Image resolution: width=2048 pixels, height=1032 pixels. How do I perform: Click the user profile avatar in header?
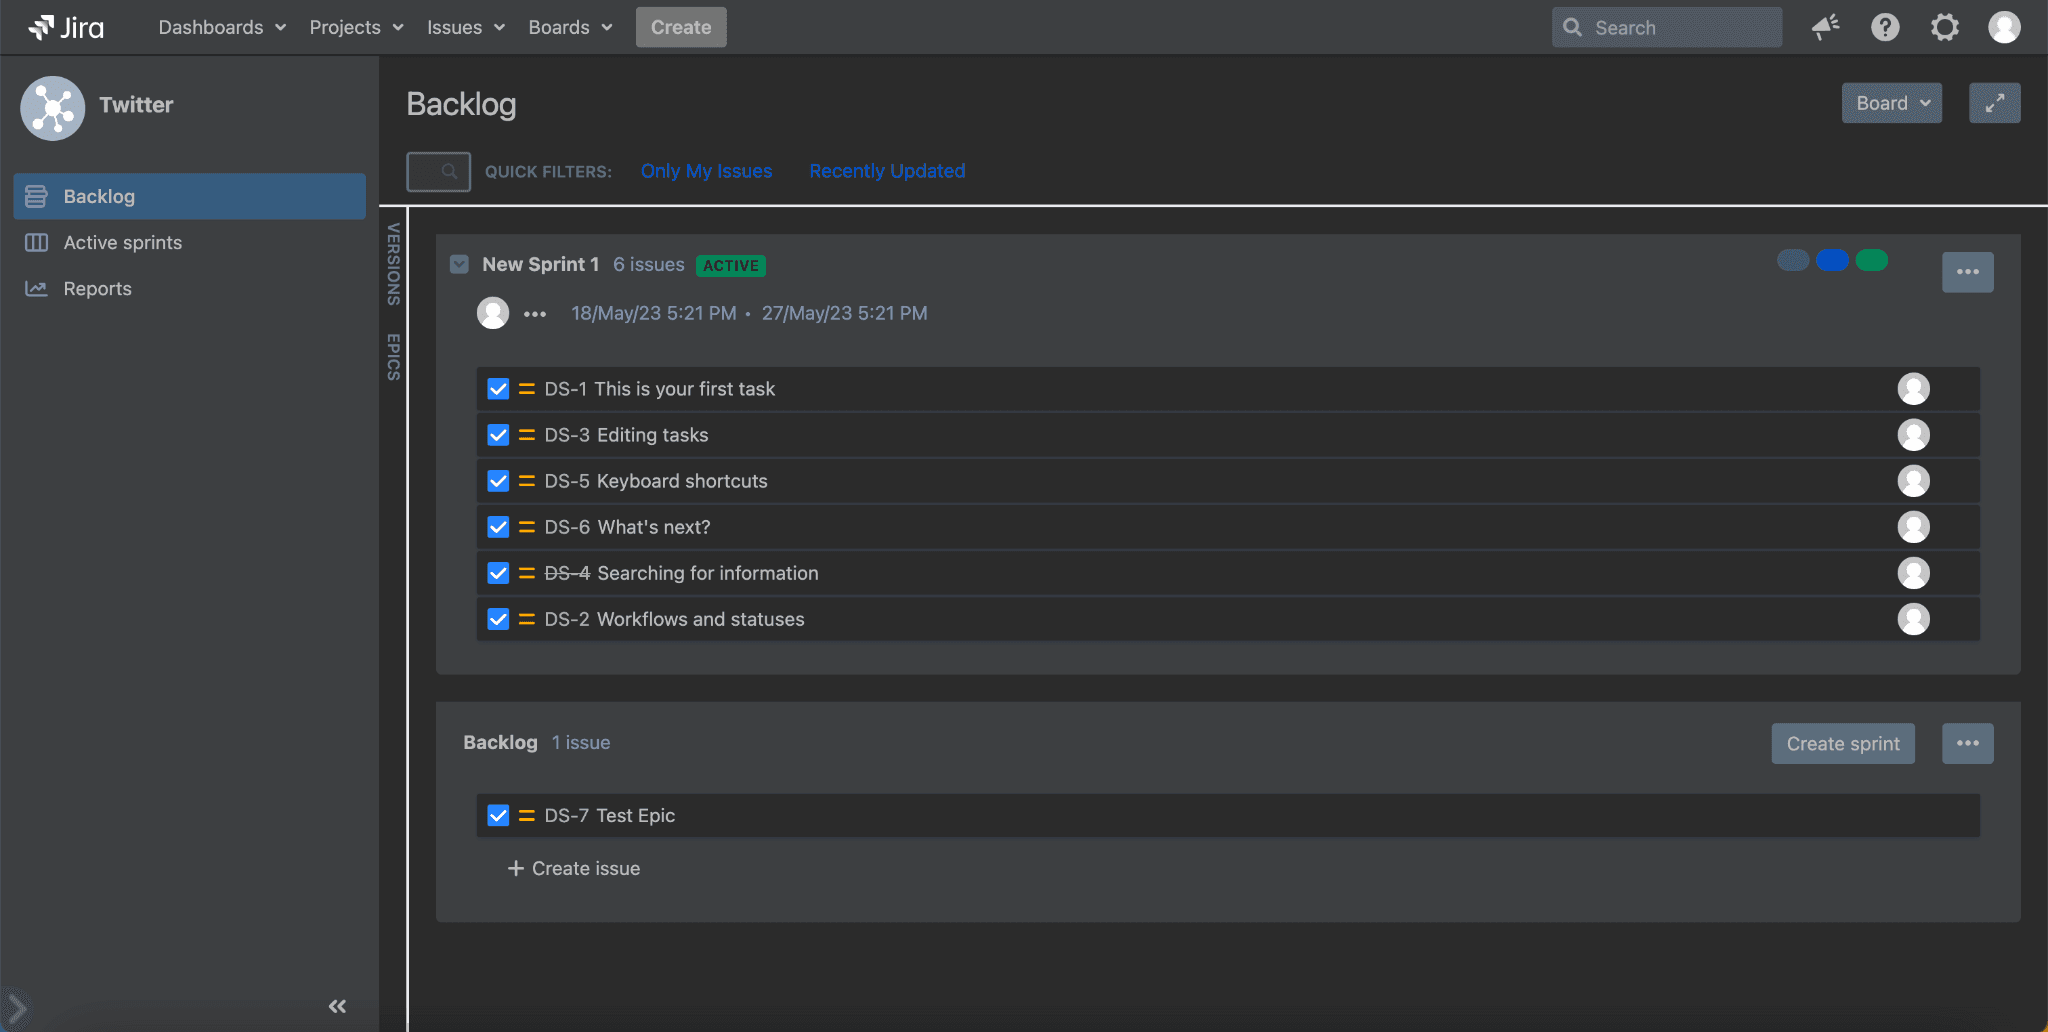click(x=2004, y=27)
